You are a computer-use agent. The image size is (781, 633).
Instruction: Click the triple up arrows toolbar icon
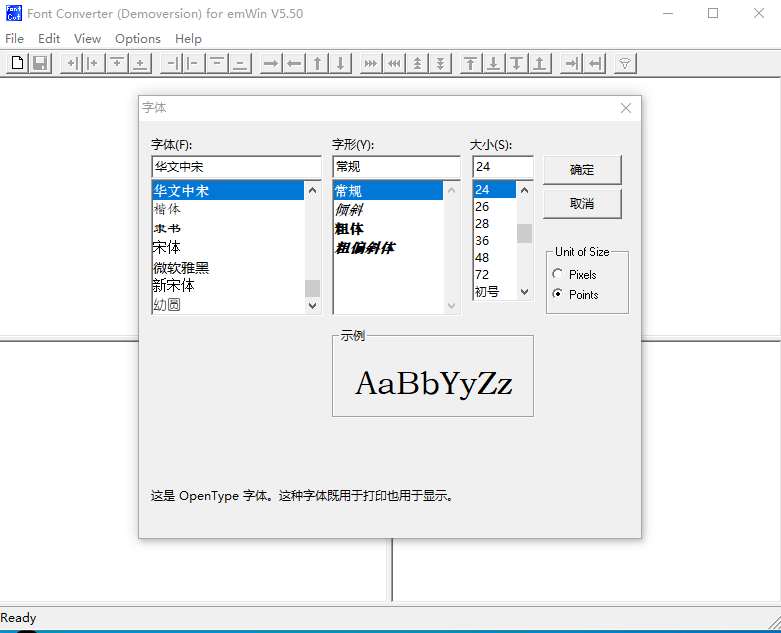[x=417, y=63]
